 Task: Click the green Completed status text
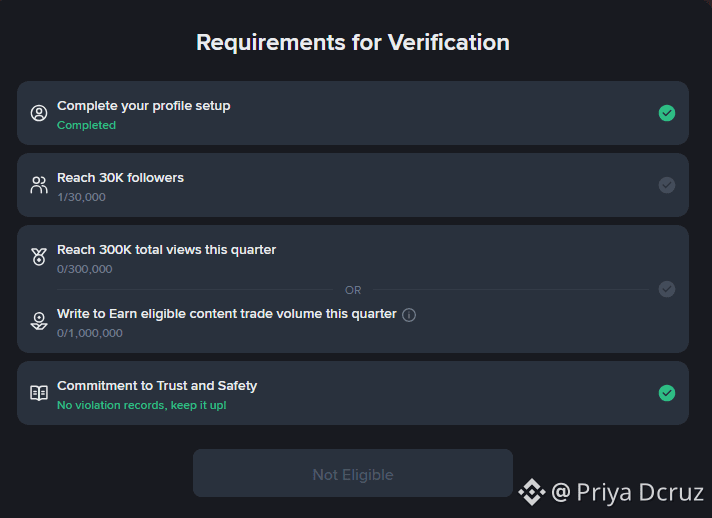[x=86, y=125]
